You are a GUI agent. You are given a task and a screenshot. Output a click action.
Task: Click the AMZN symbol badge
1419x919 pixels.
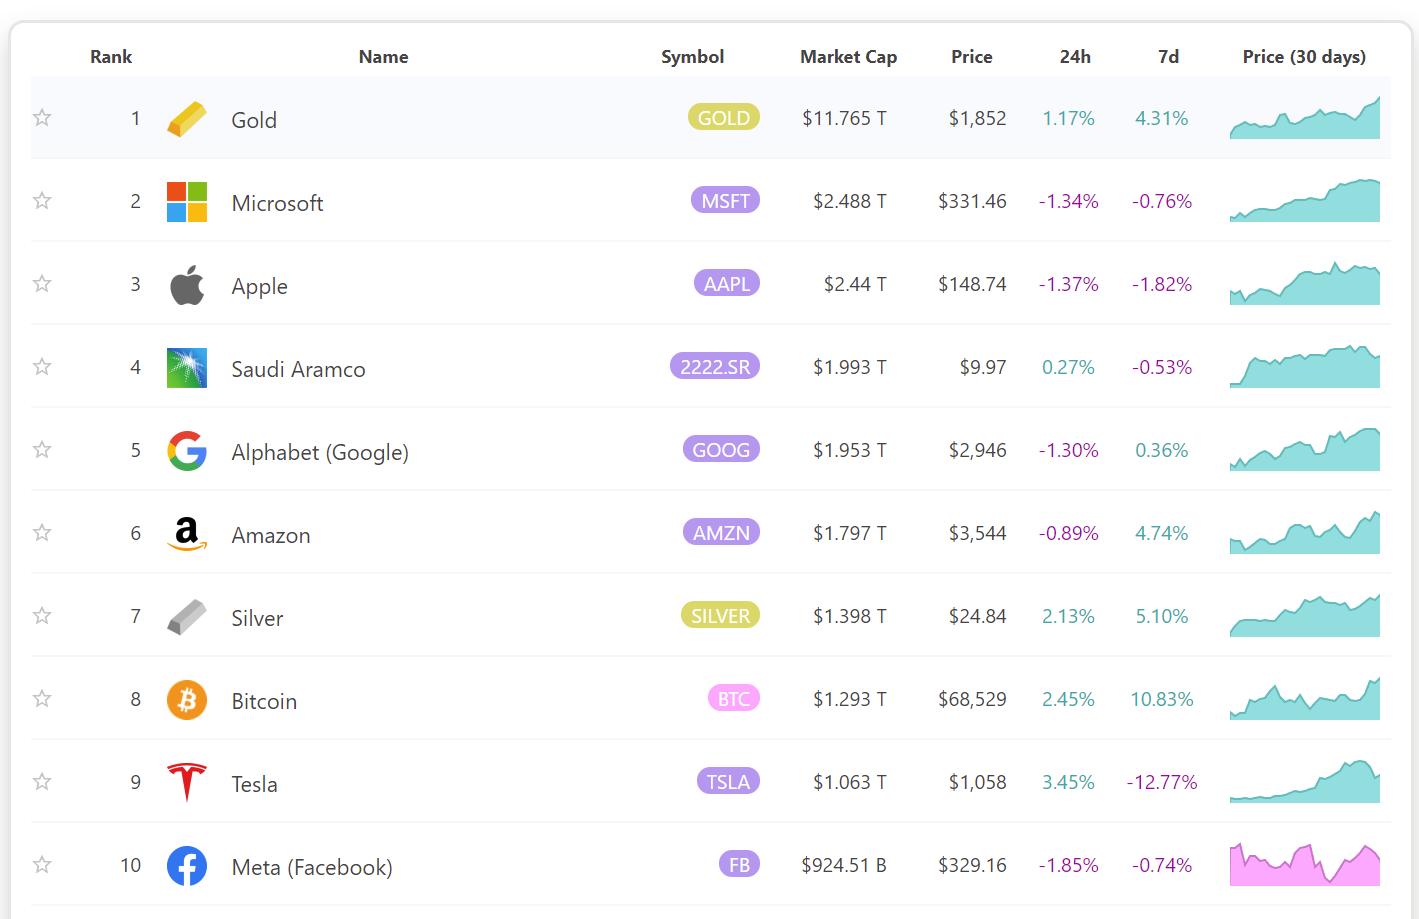(721, 533)
